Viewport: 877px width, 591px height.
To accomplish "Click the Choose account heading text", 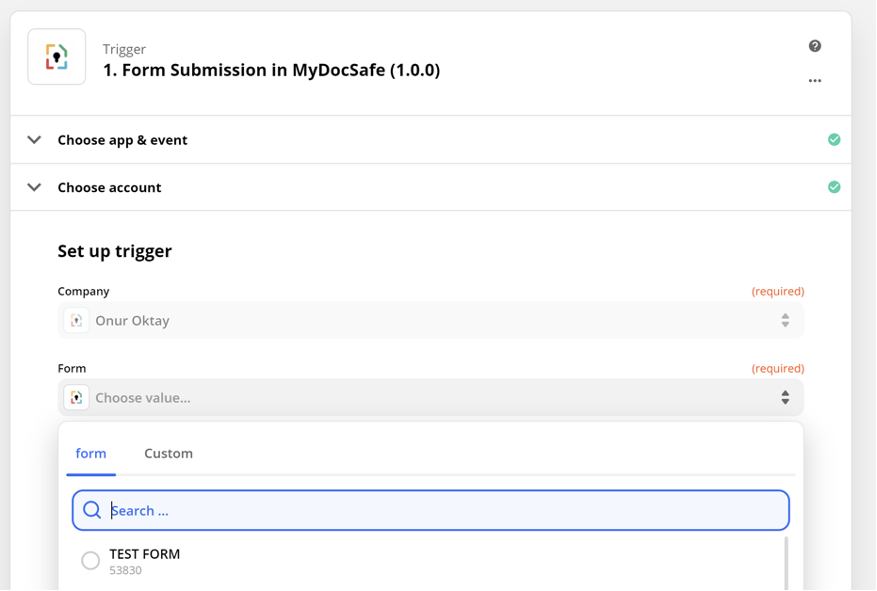I will (109, 187).
